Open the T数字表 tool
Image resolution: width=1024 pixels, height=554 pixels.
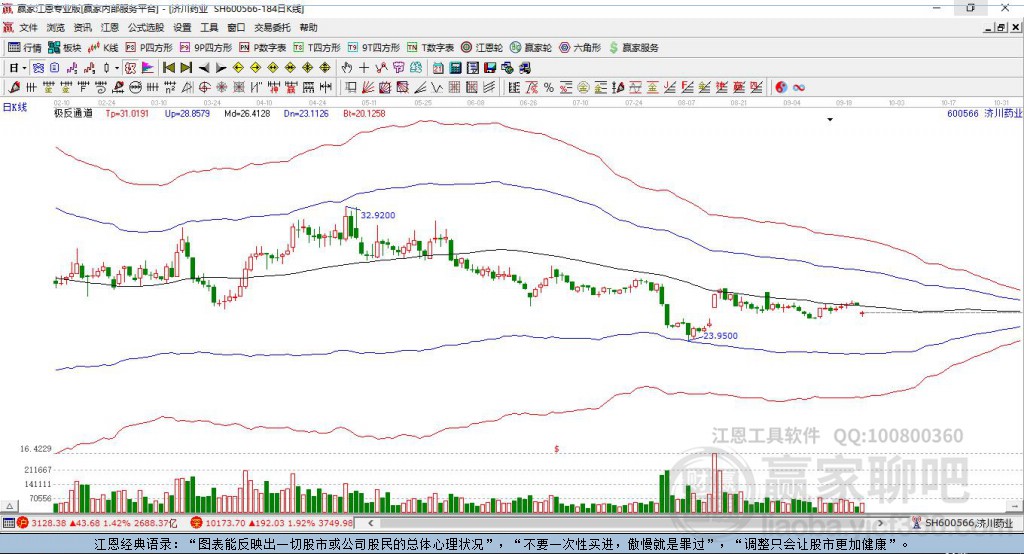430,48
